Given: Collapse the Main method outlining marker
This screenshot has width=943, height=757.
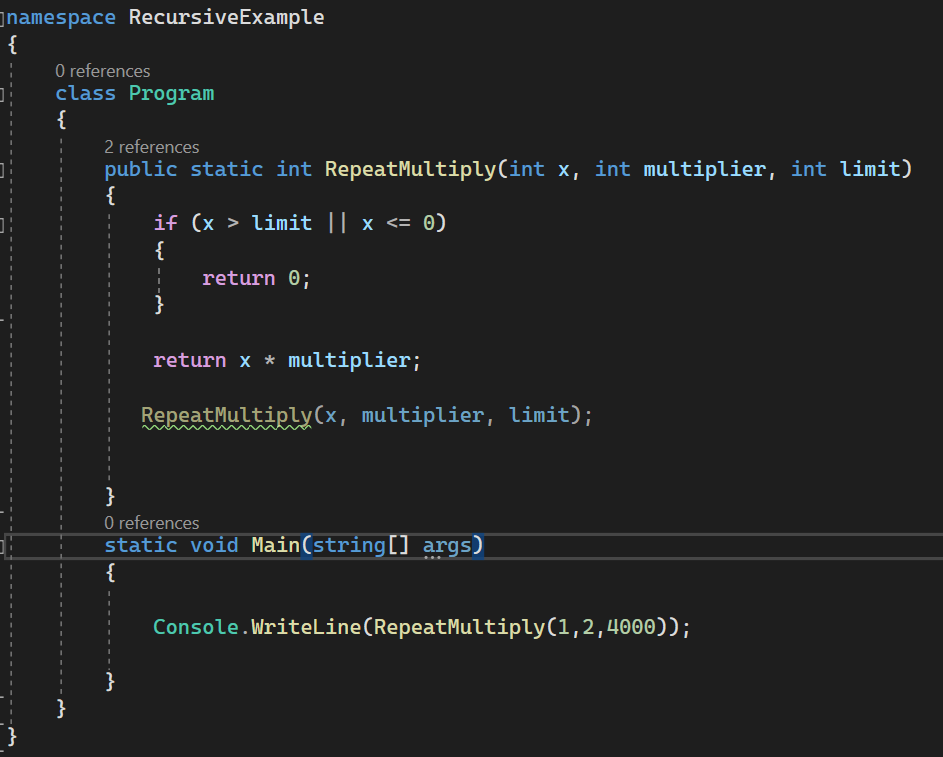Looking at the screenshot, I should [2, 546].
